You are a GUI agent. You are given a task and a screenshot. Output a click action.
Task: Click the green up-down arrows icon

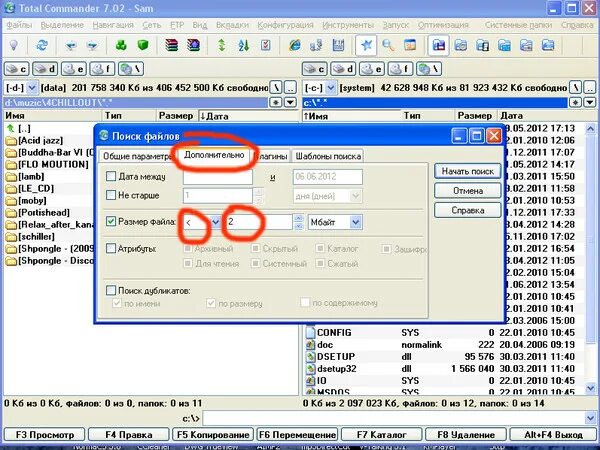pos(222,45)
